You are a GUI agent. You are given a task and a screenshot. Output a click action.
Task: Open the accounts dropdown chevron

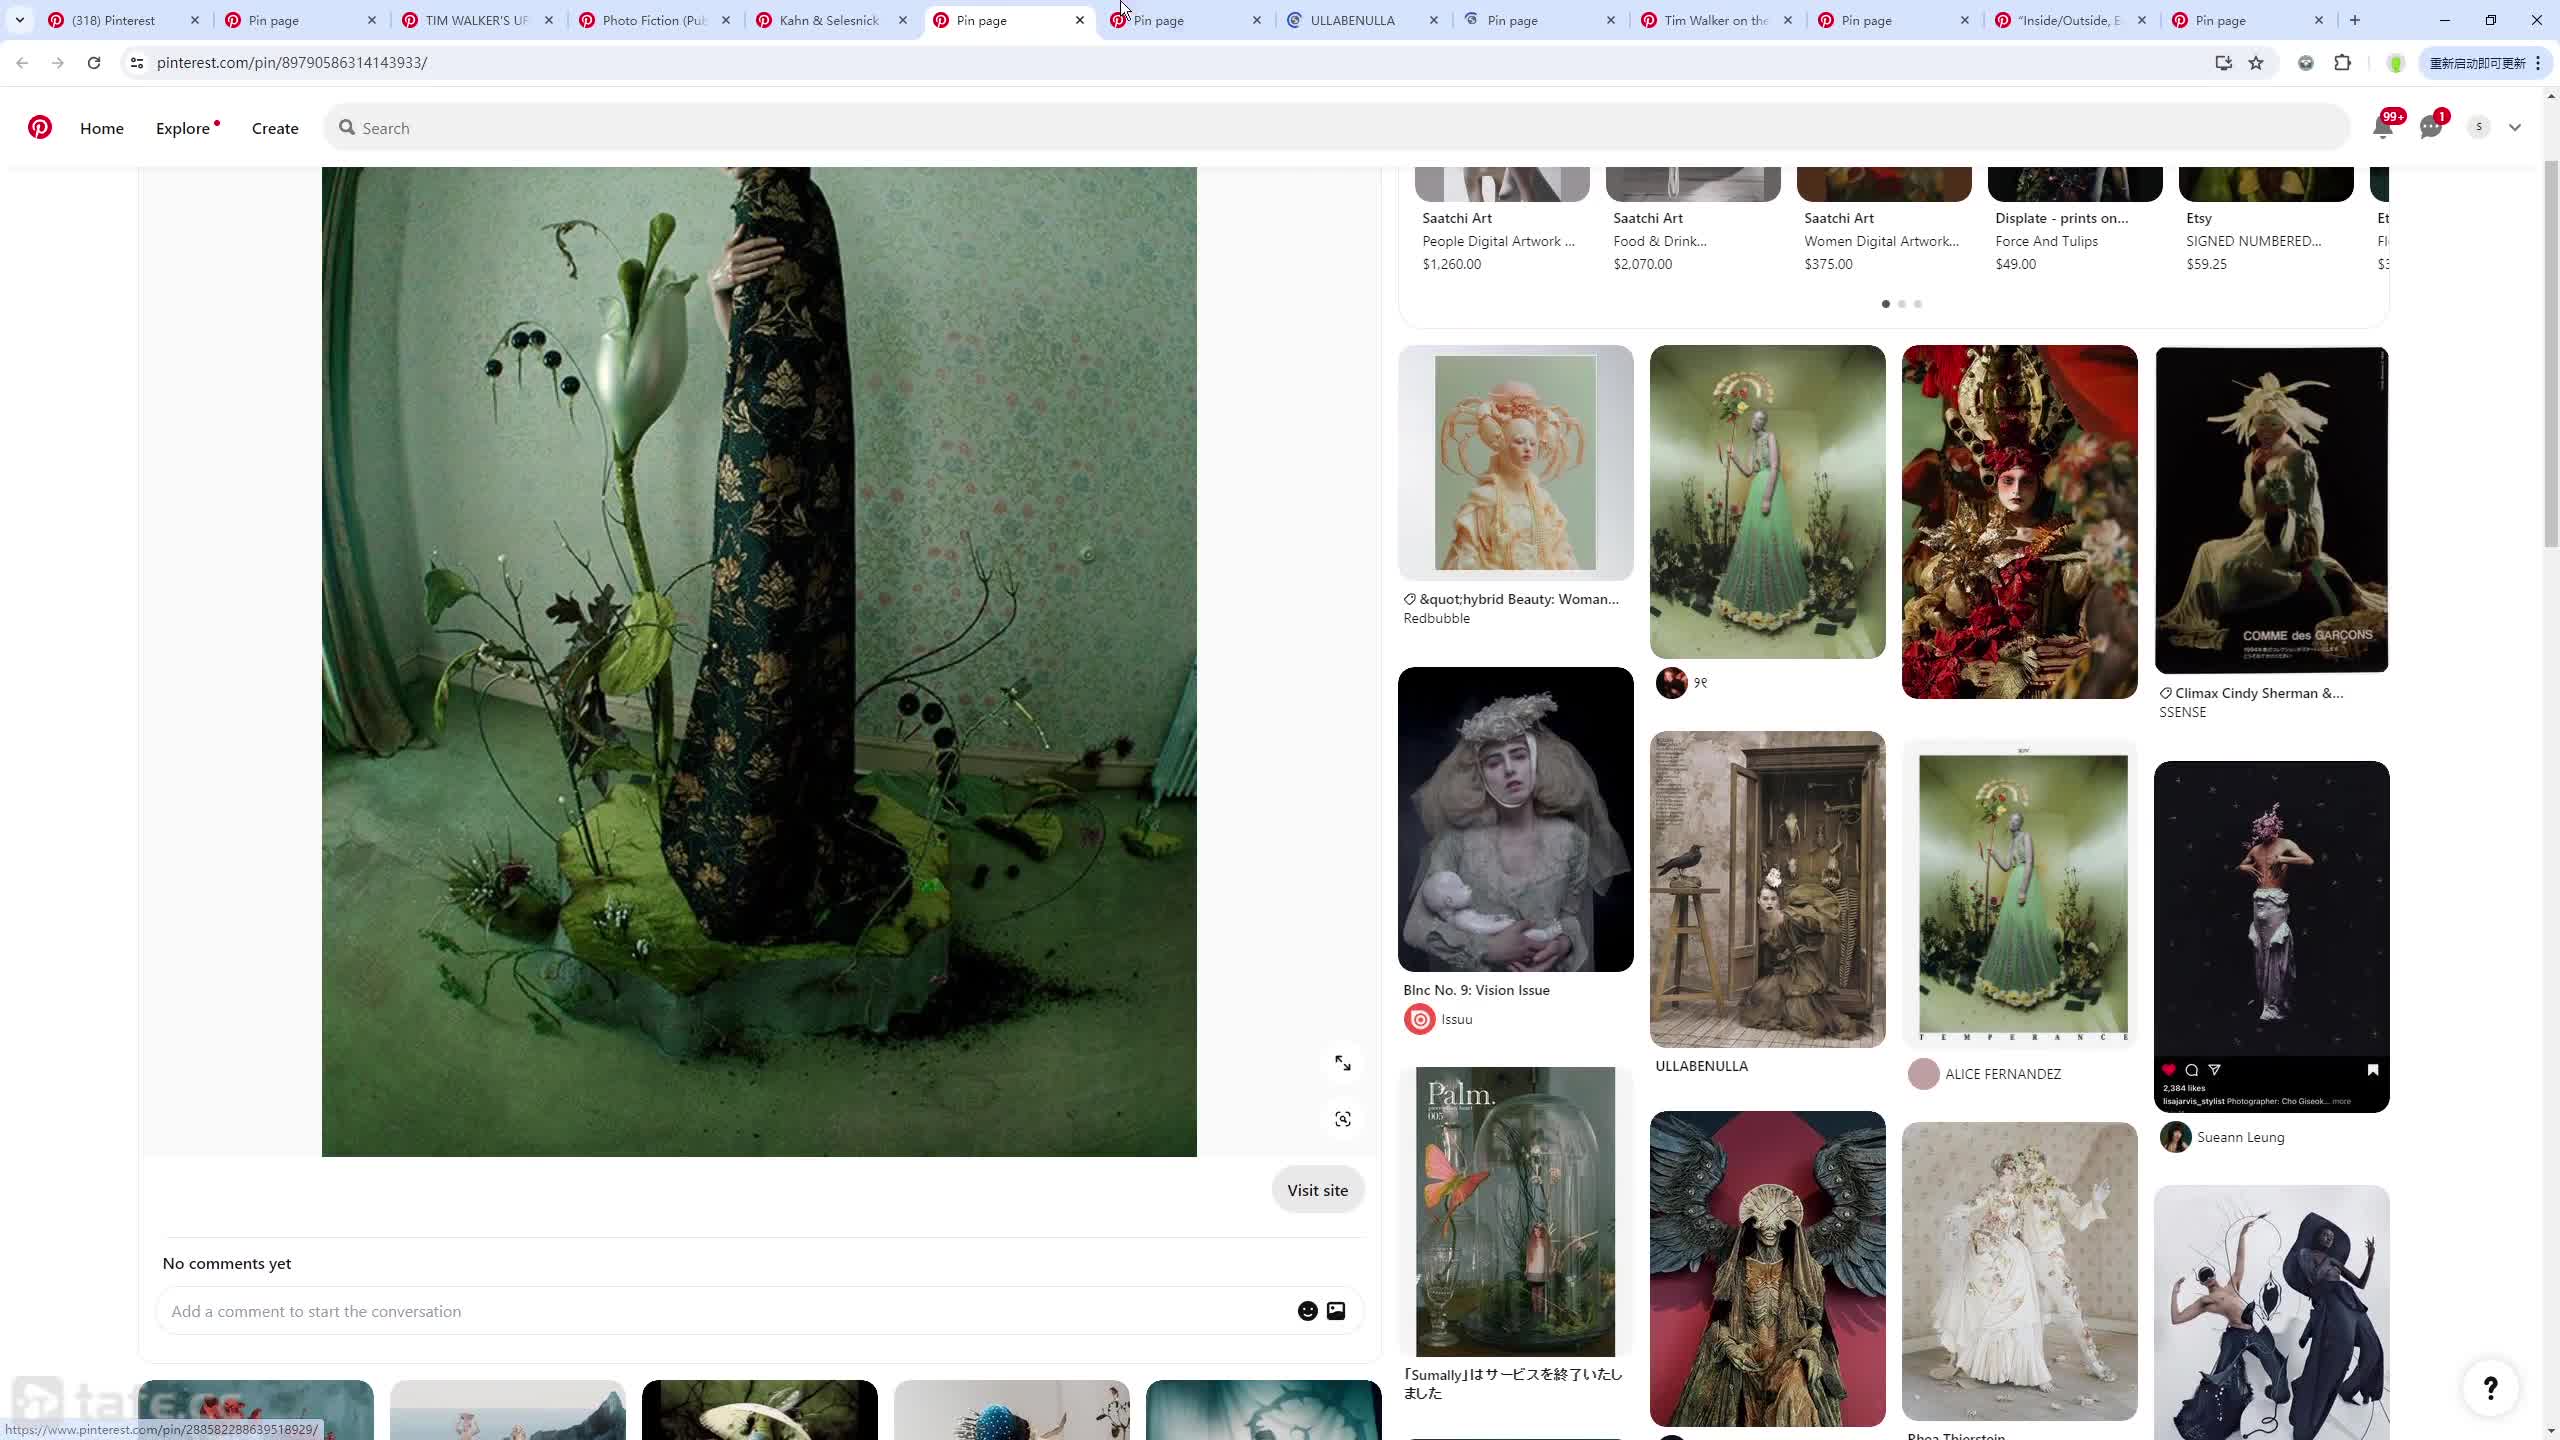(2515, 127)
